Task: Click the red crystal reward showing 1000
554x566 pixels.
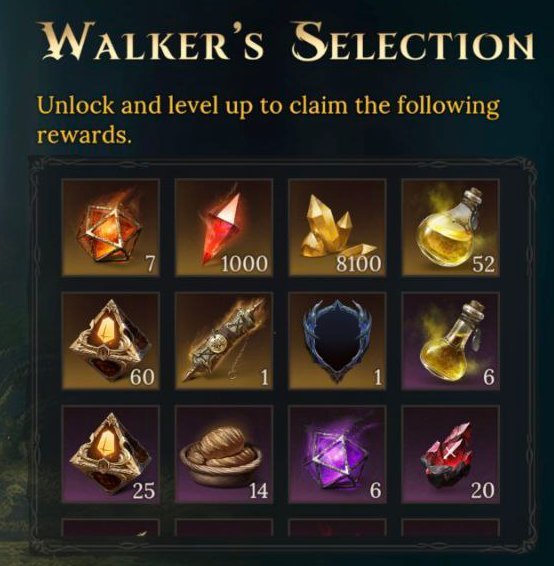Action: click(x=224, y=227)
